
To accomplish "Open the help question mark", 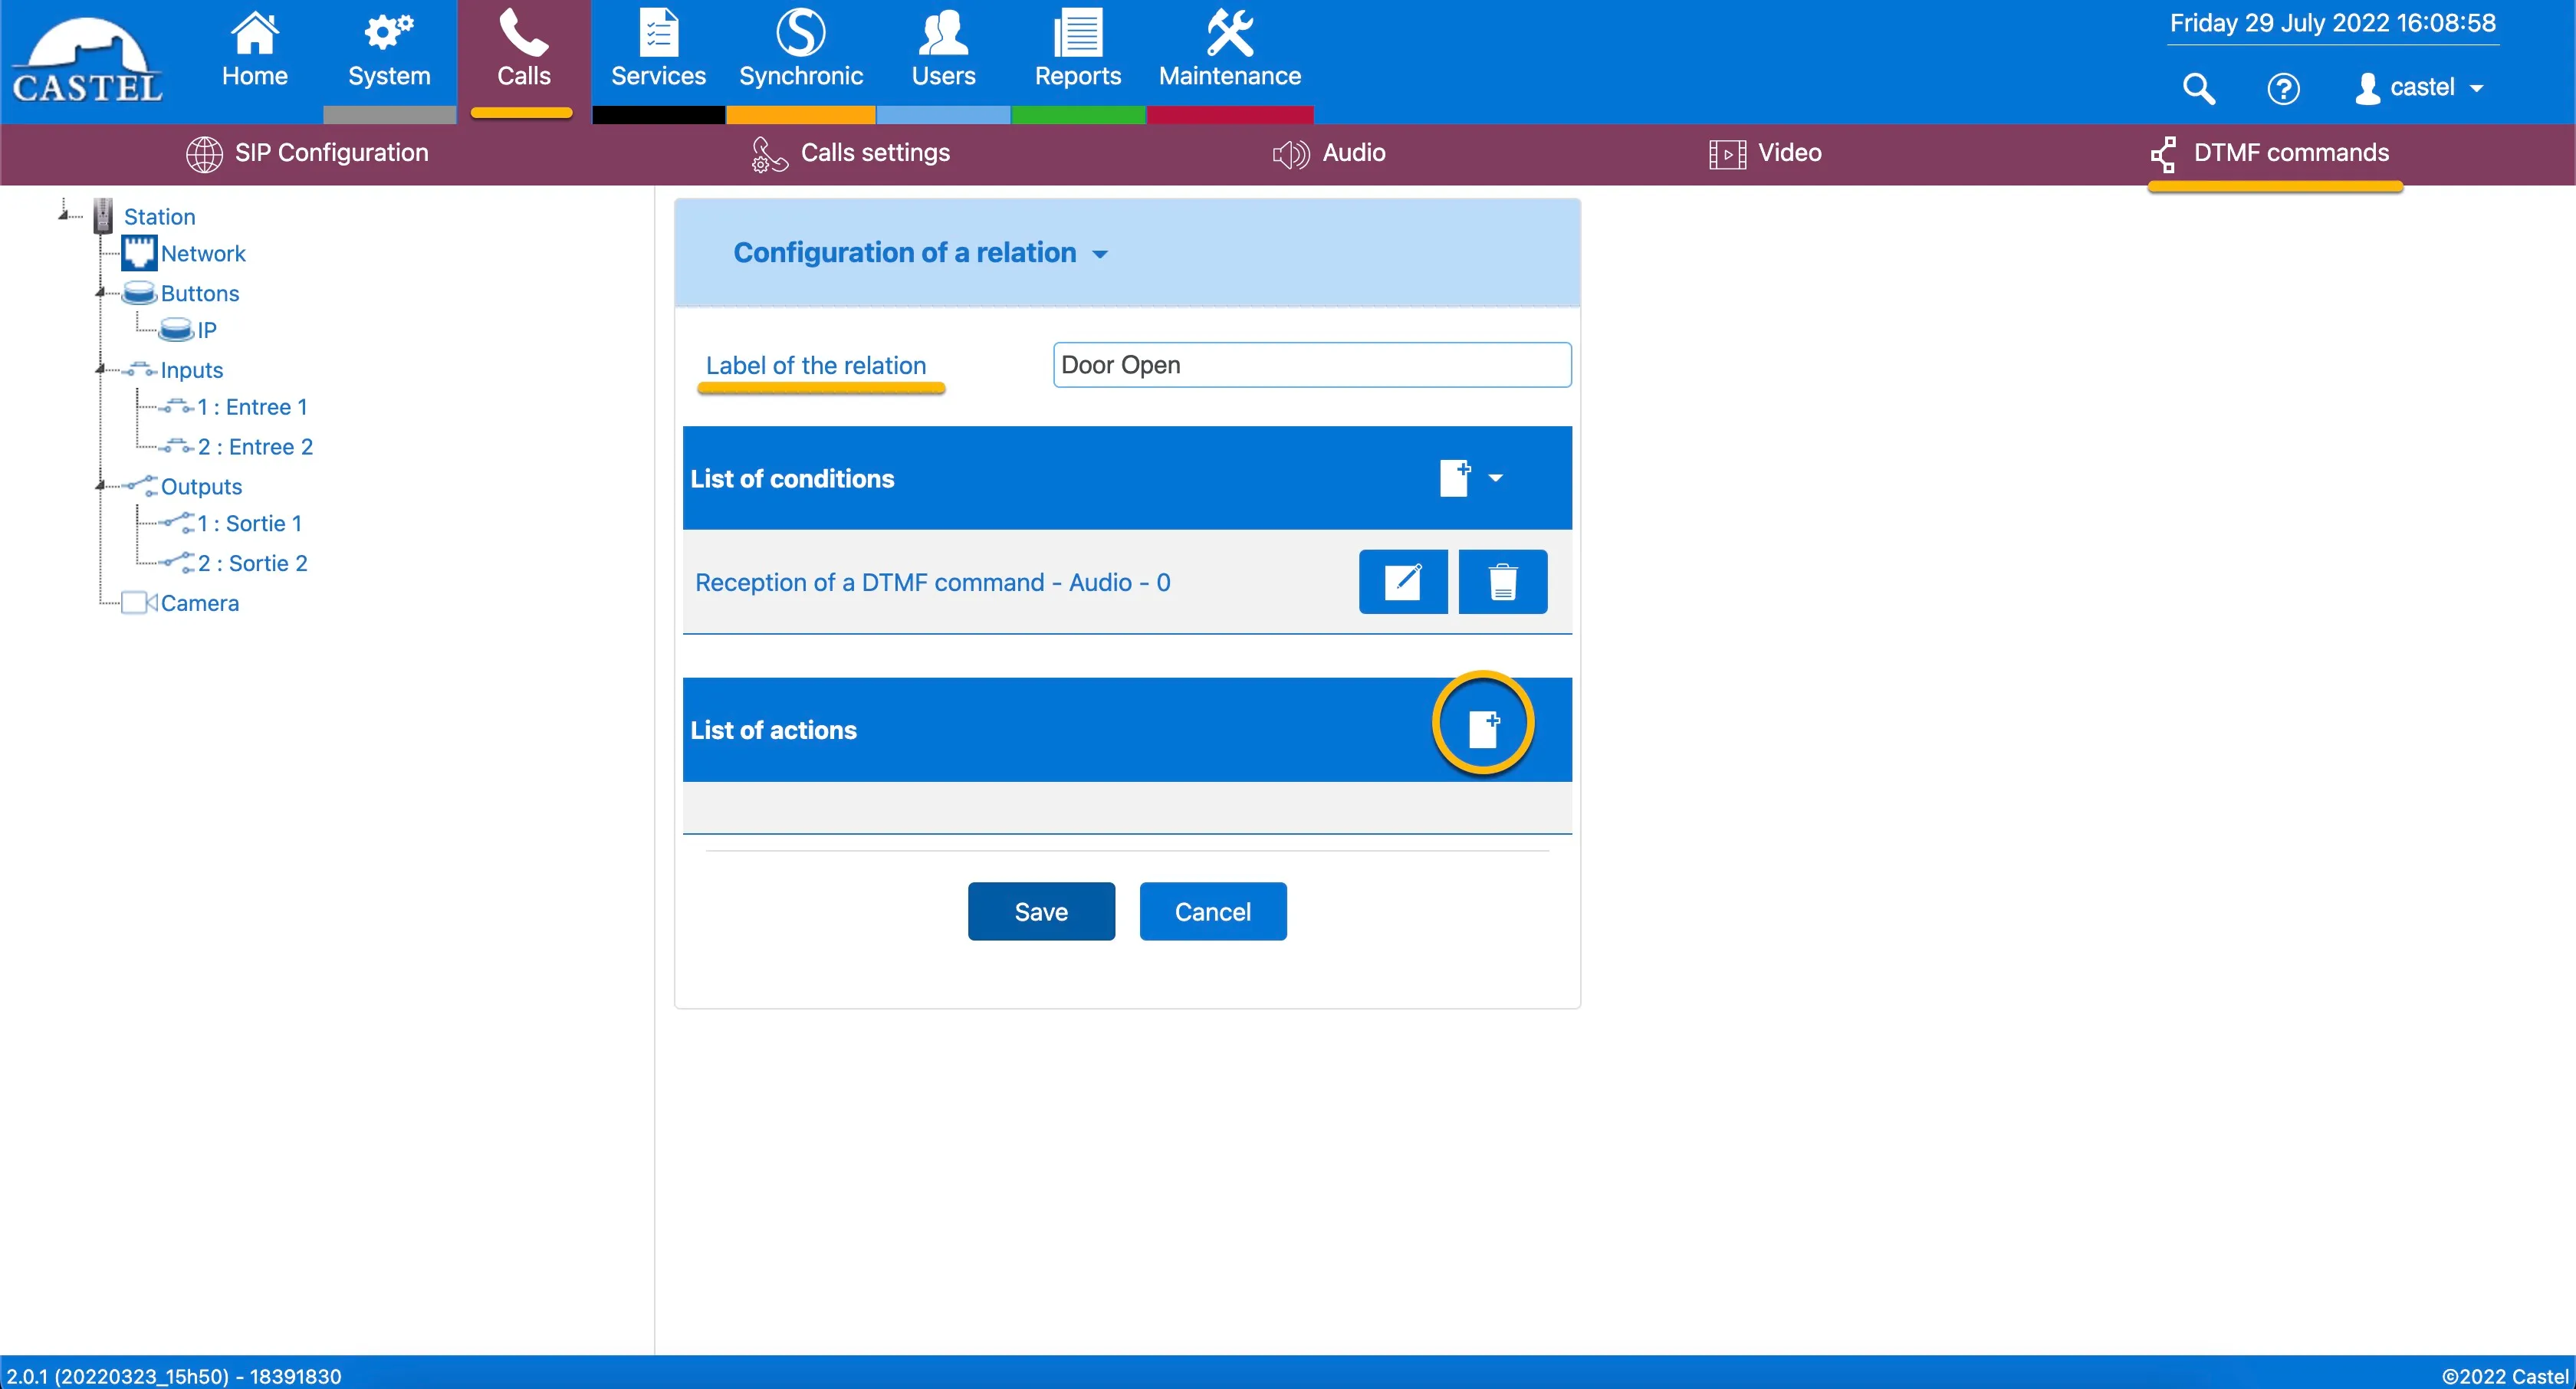I will (2283, 88).
